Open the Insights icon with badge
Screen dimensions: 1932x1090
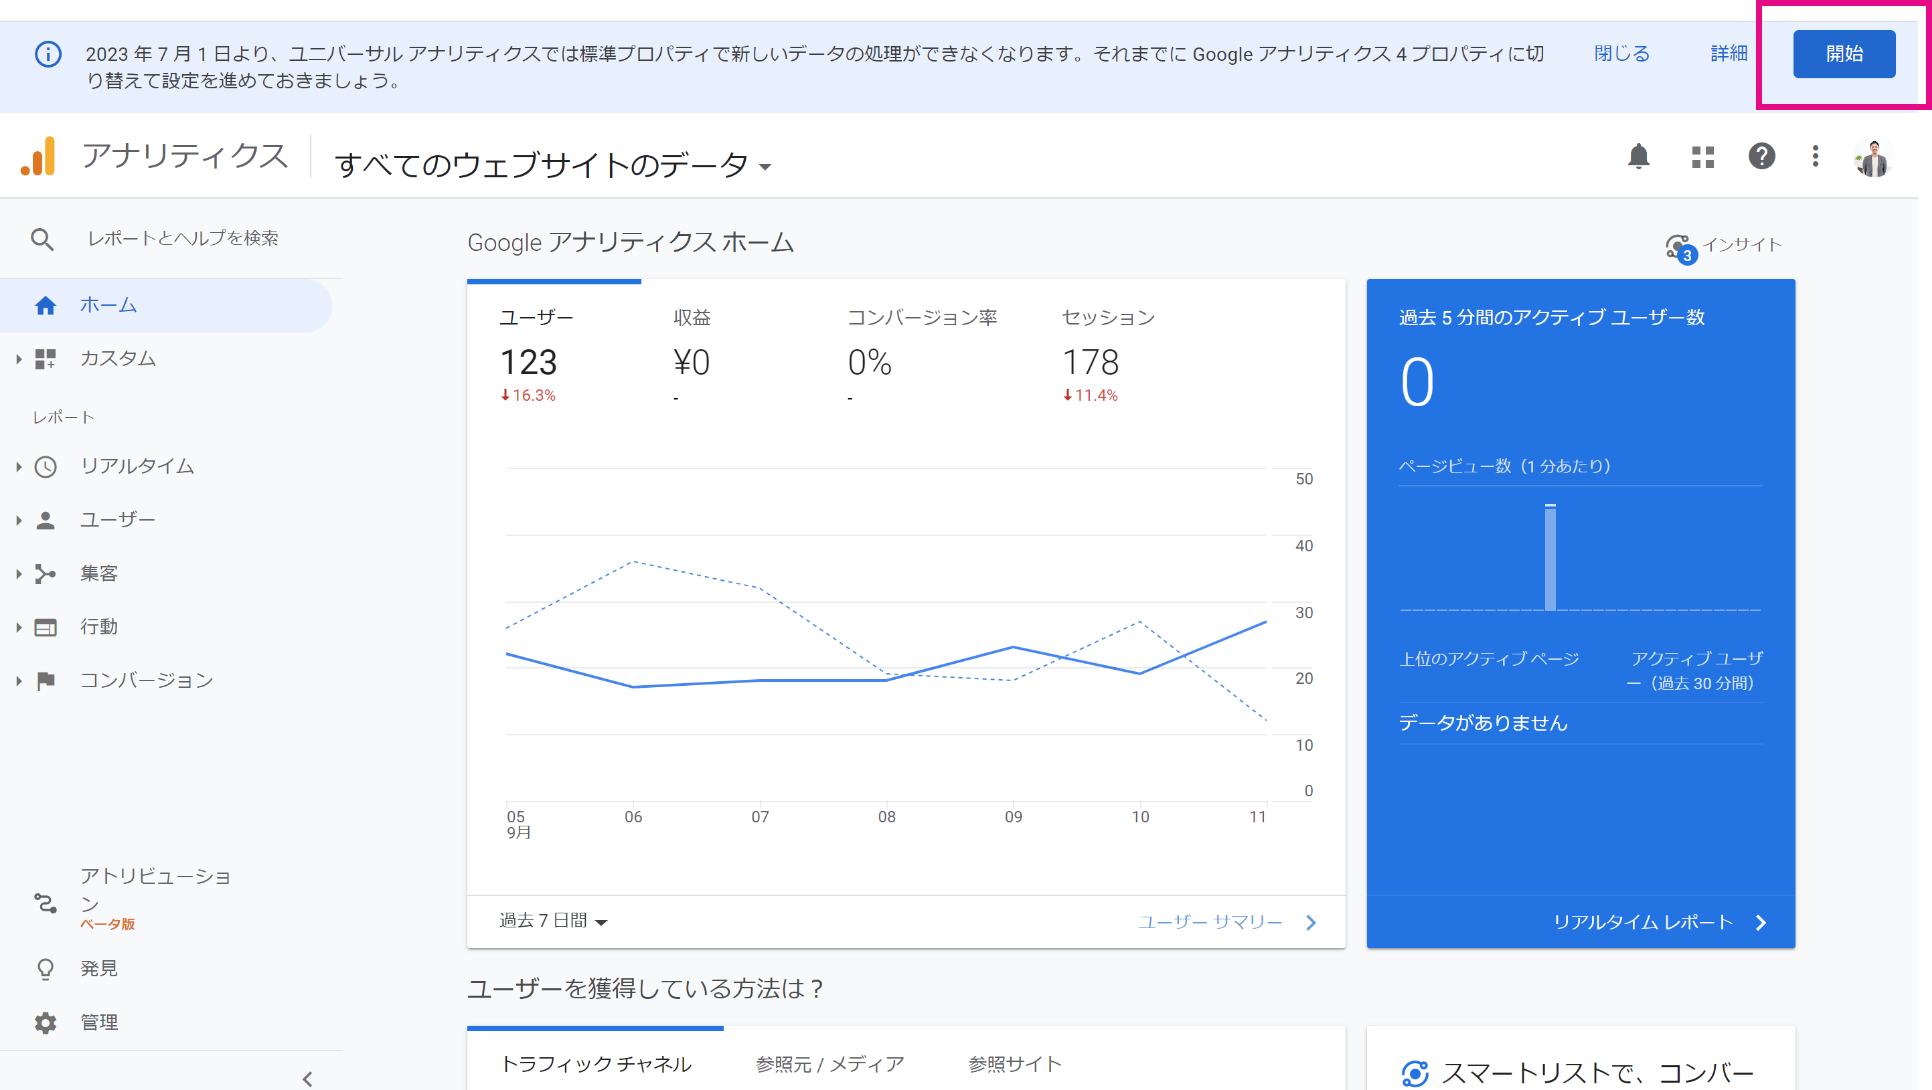[x=1680, y=246]
